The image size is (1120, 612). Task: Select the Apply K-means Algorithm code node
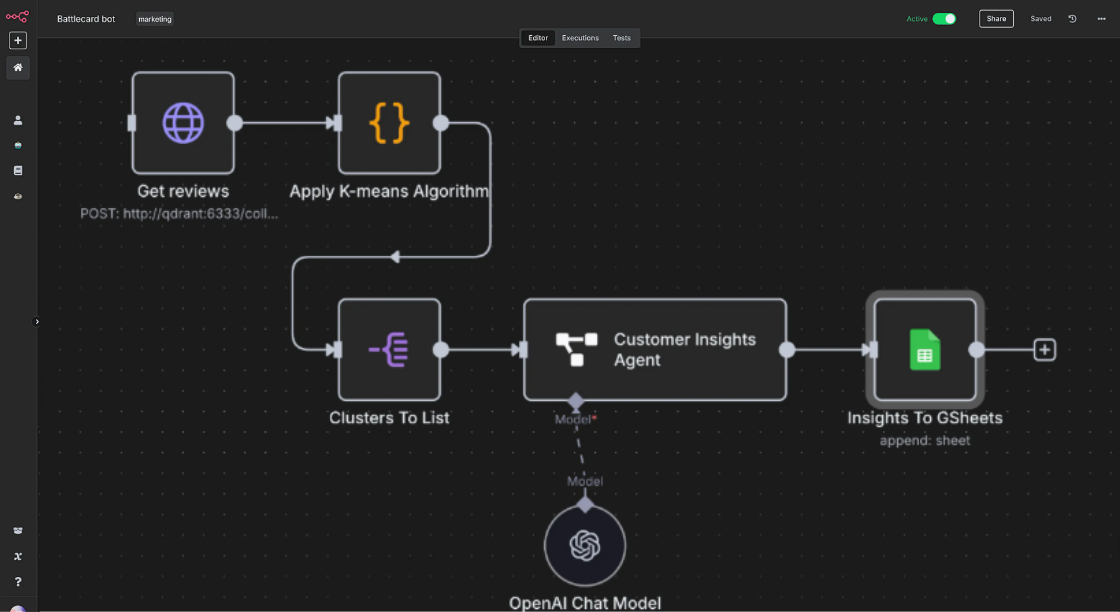coord(389,123)
